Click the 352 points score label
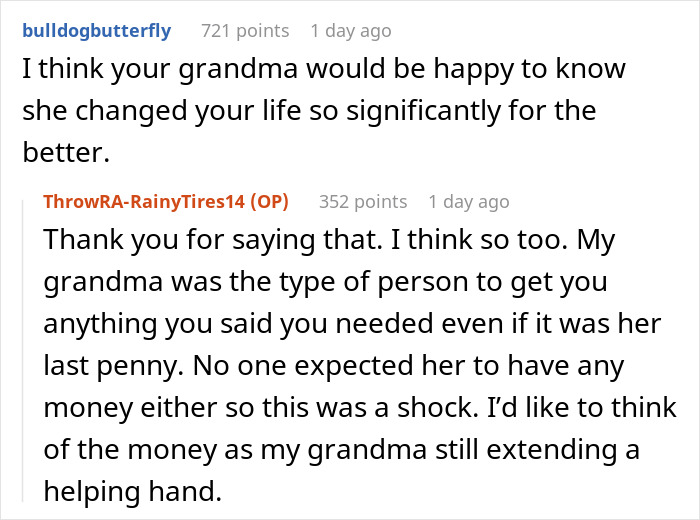This screenshot has height=520, width=700. [x=363, y=202]
